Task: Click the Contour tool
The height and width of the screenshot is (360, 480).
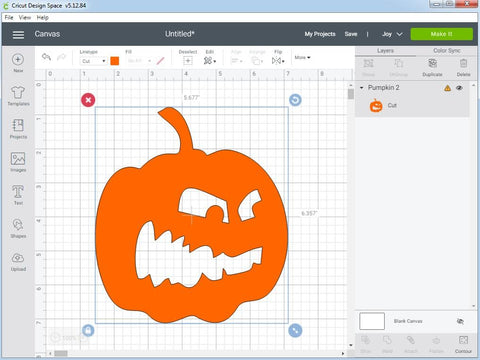Action: (463, 344)
